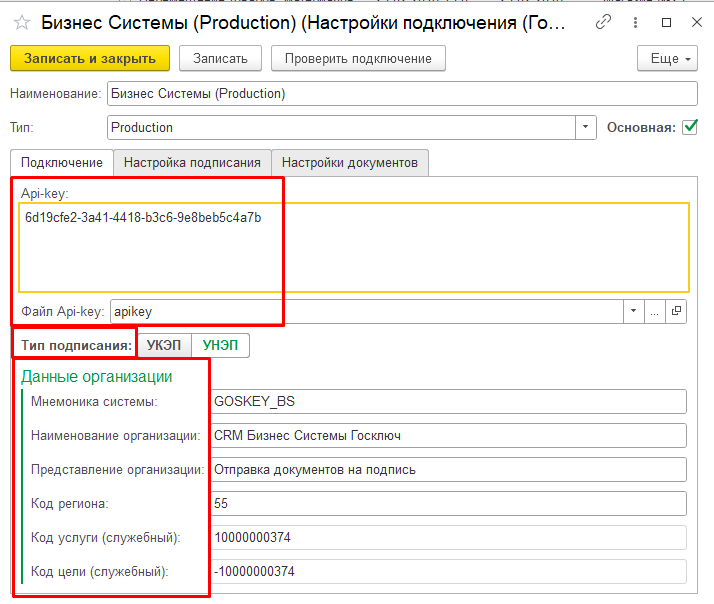Click into the Api-key text area

(354, 247)
